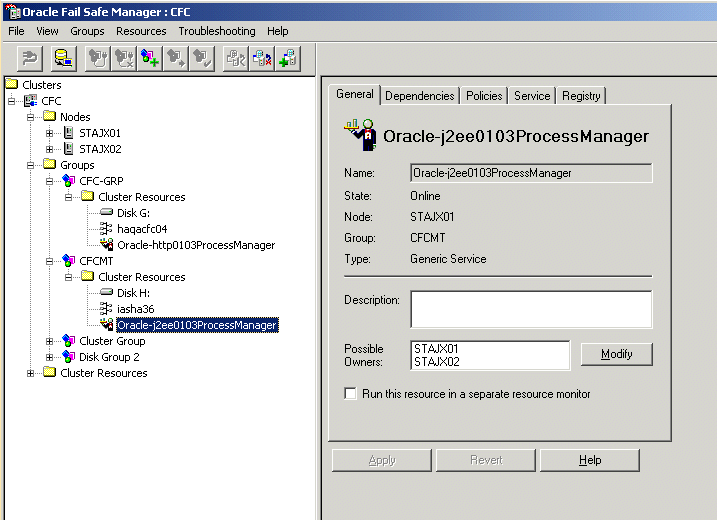717x520 pixels.
Task: Expand the bottom-level Cluster Resources folder
Action: point(31,373)
